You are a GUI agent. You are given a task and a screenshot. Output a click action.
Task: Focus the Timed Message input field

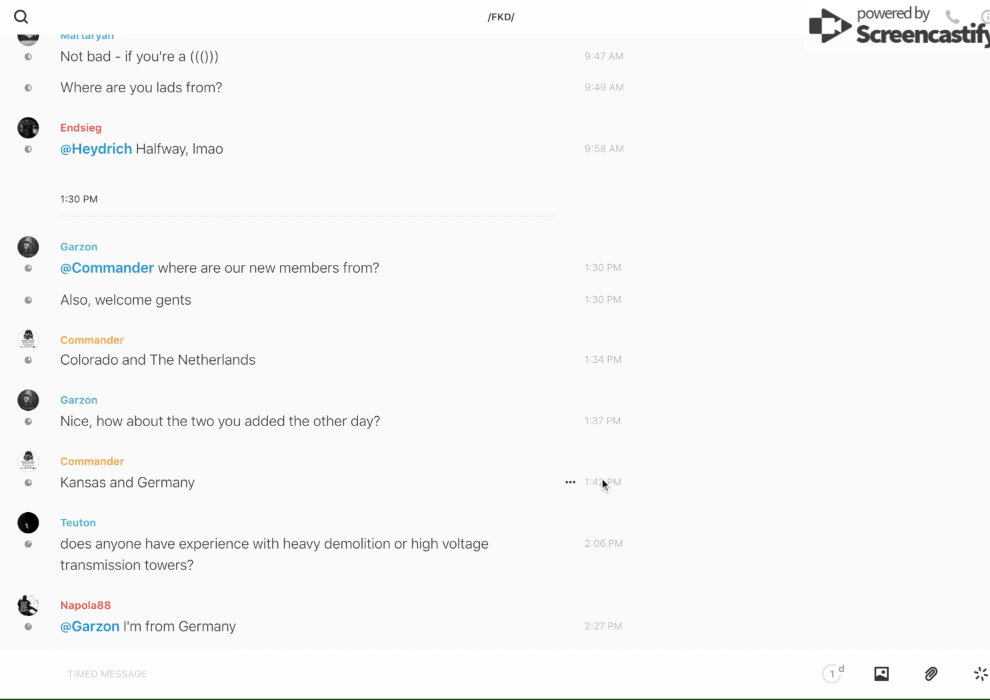point(300,674)
